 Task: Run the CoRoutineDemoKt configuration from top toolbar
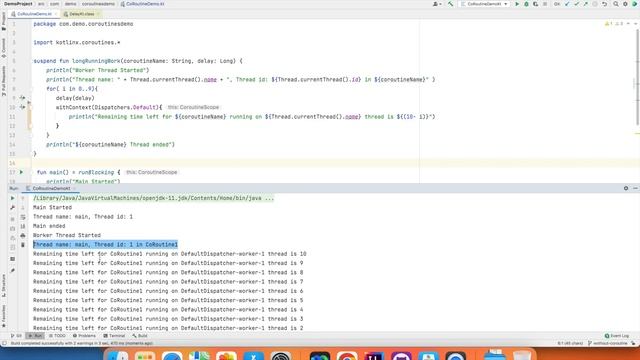pos(517,4)
